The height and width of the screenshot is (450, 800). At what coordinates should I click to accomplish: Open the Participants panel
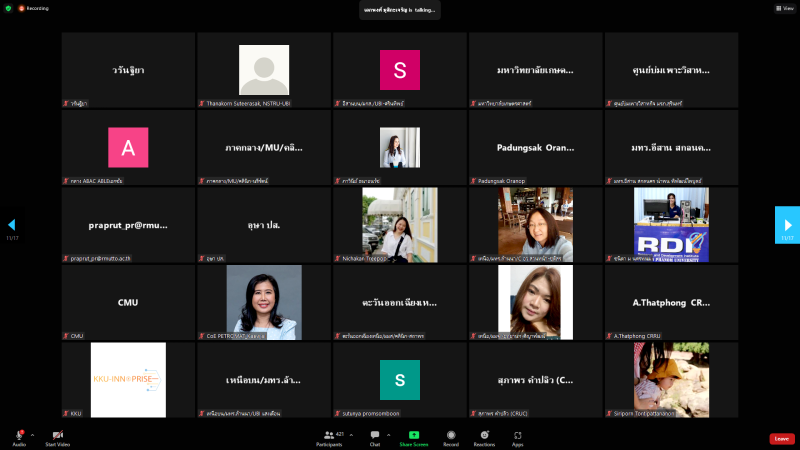click(x=329, y=435)
